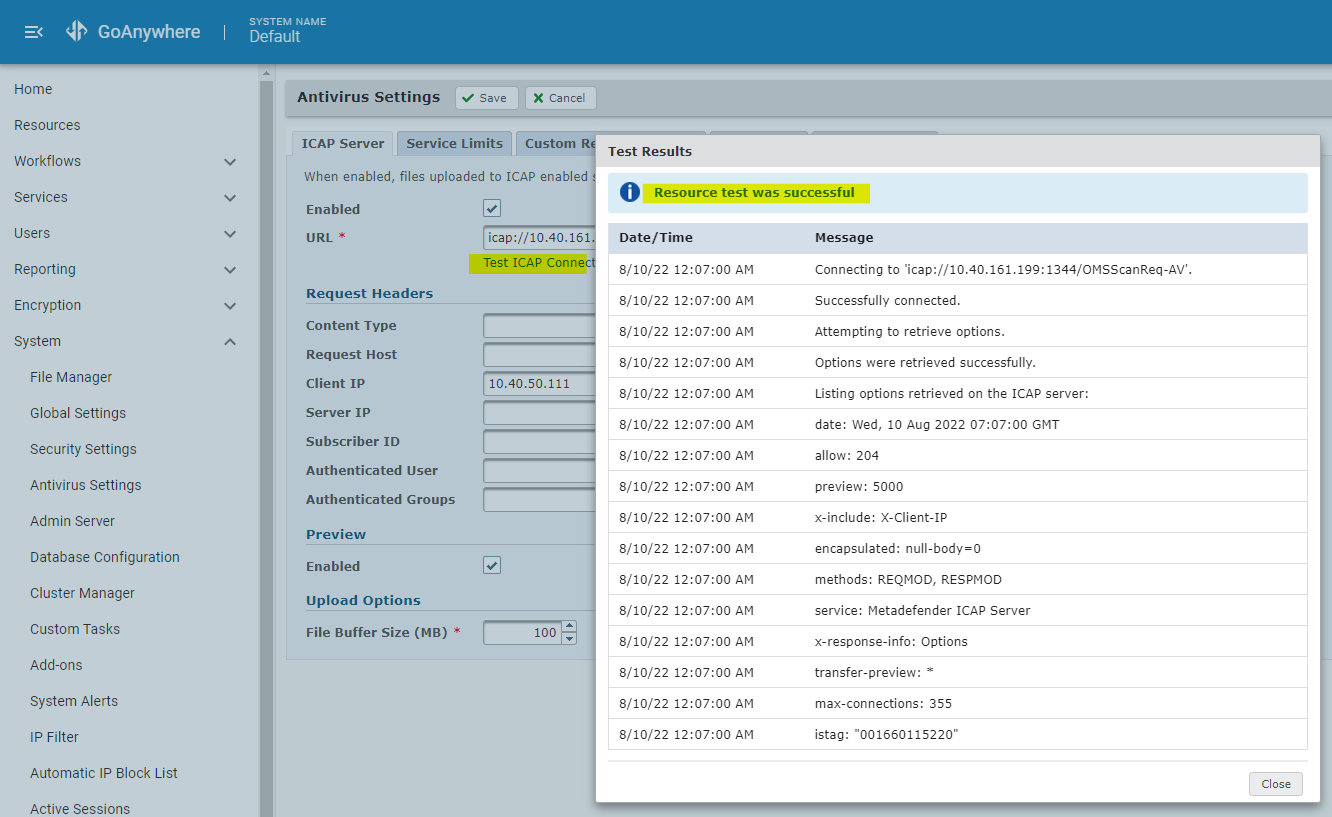
Task: Open Global Settings page
Action: pyautogui.click(x=78, y=413)
